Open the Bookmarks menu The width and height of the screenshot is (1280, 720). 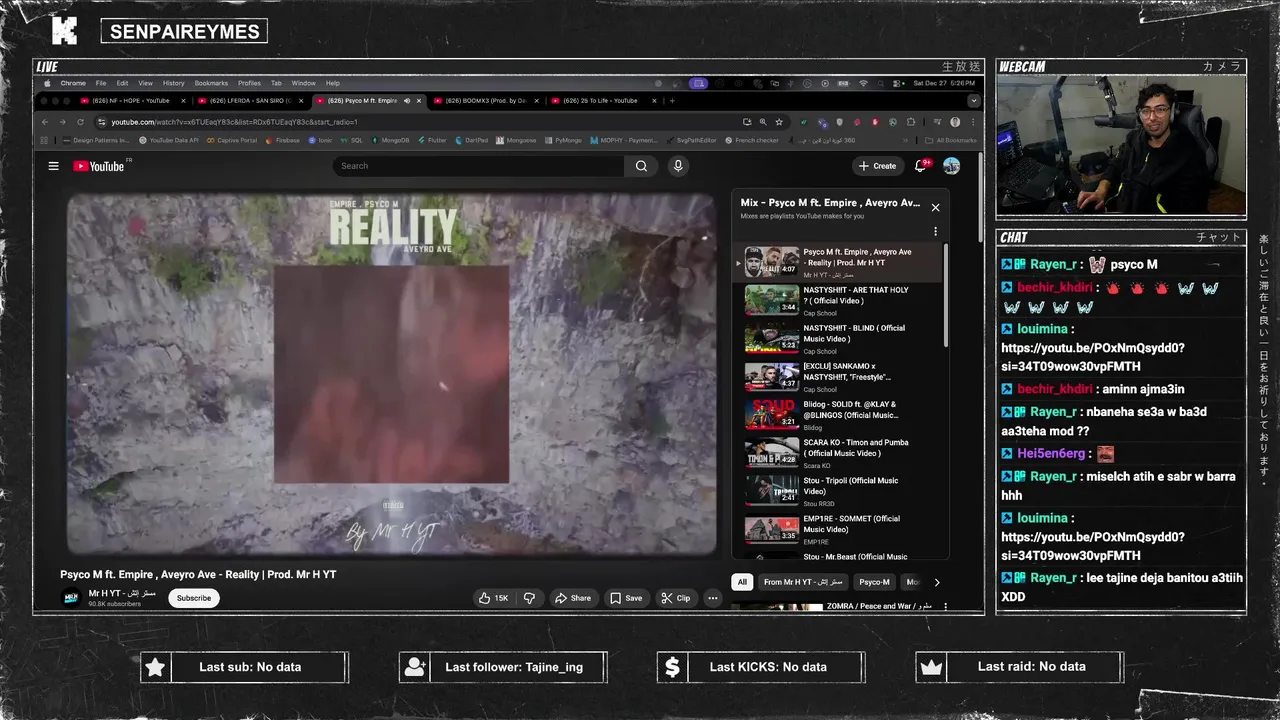[211, 83]
